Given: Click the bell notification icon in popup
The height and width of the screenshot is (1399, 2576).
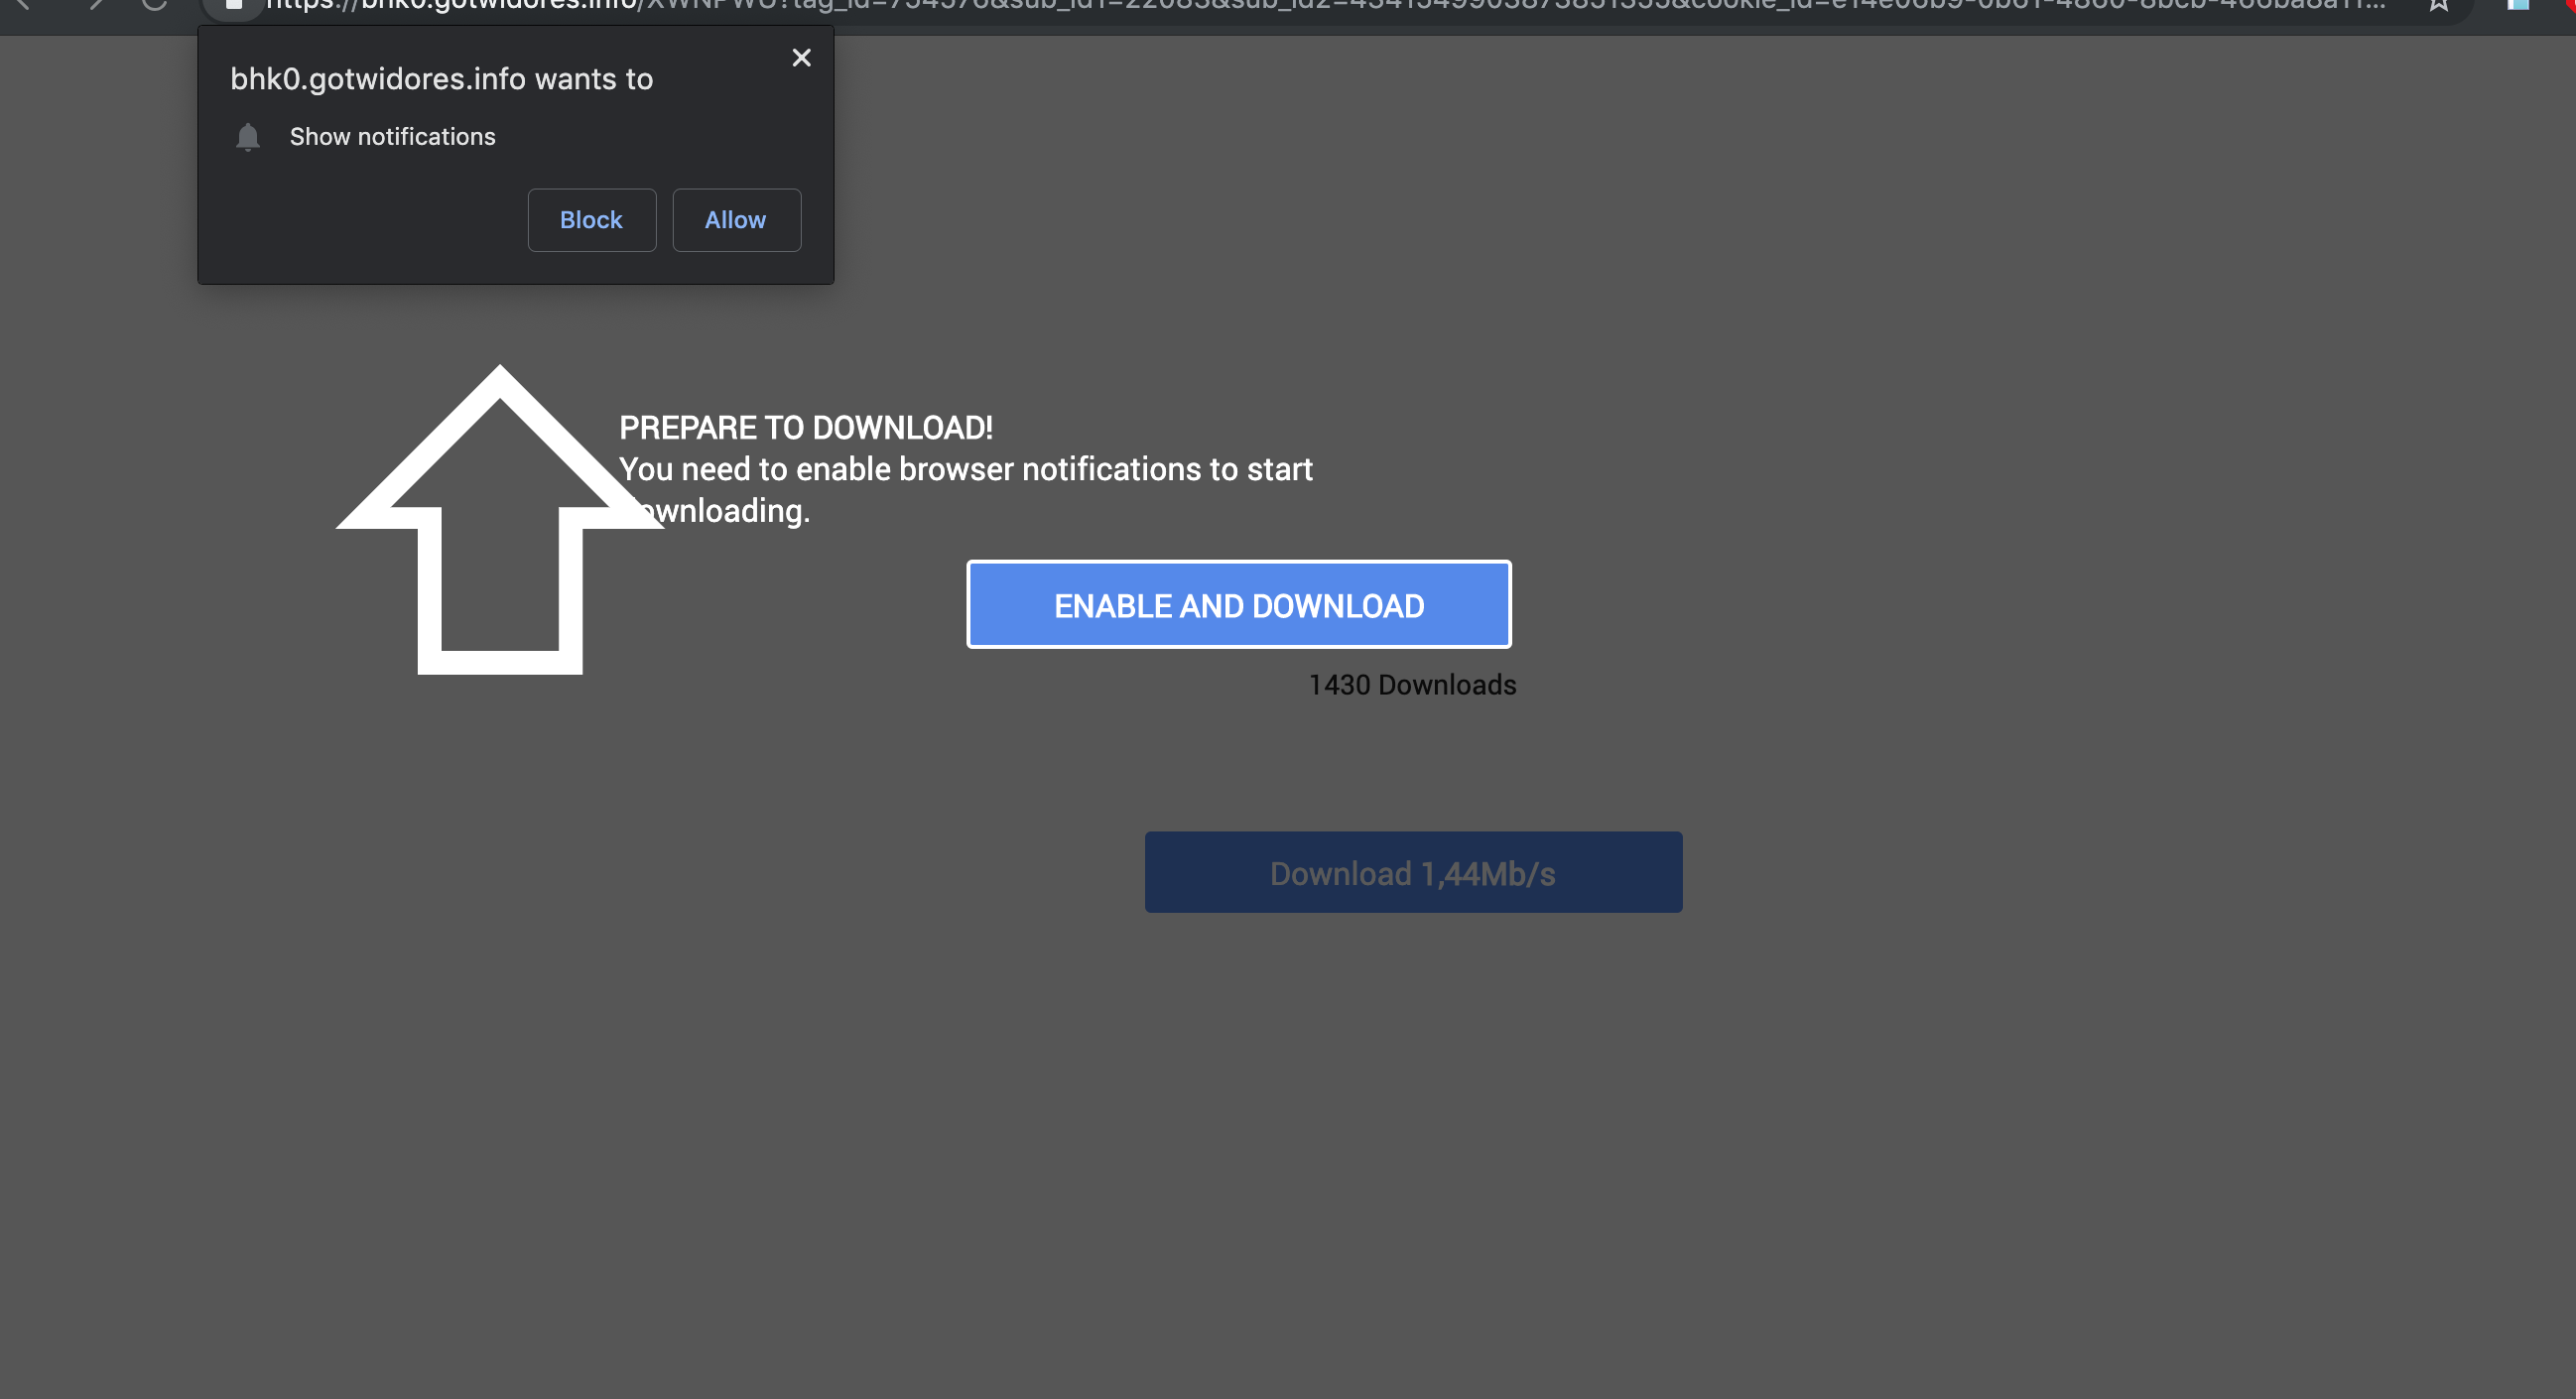Looking at the screenshot, I should 248,137.
